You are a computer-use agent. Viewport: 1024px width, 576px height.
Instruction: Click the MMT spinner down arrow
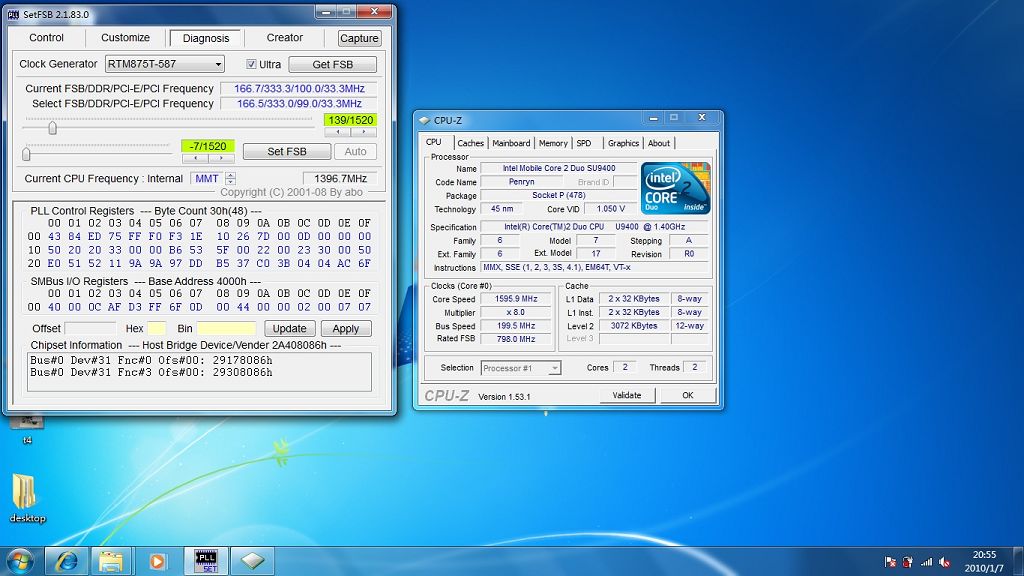(231, 182)
